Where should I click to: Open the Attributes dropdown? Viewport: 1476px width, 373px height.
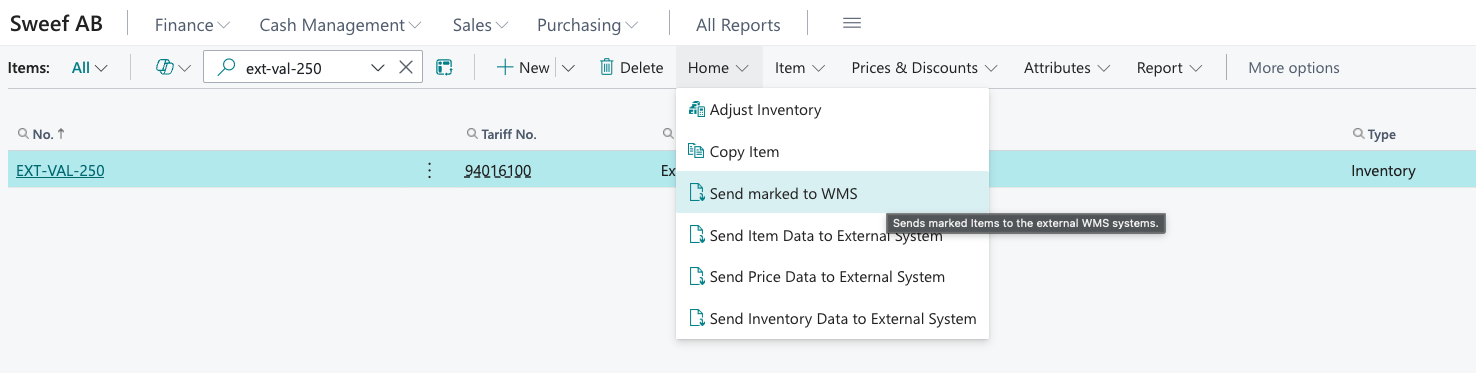coord(1067,68)
